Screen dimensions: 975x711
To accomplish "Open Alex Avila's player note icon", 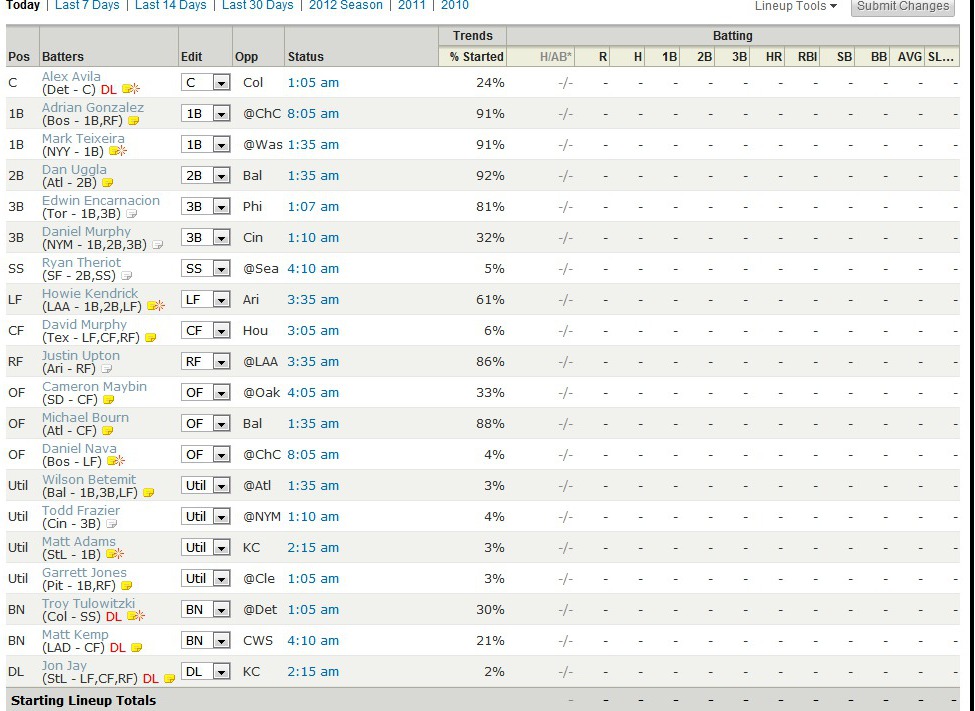I will tap(131, 90).
